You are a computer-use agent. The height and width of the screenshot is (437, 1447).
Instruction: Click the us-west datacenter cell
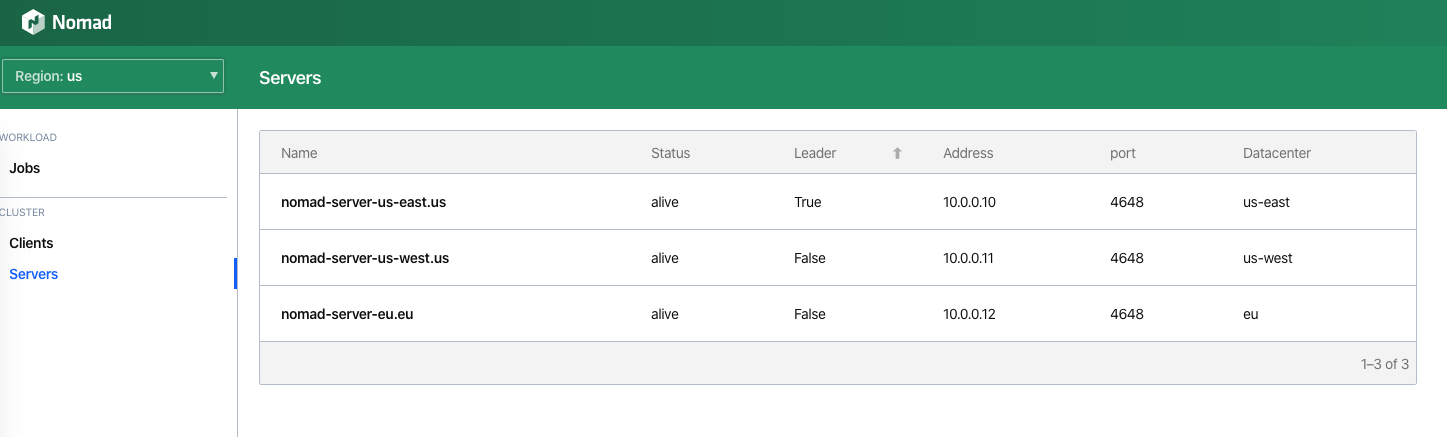(x=1267, y=258)
